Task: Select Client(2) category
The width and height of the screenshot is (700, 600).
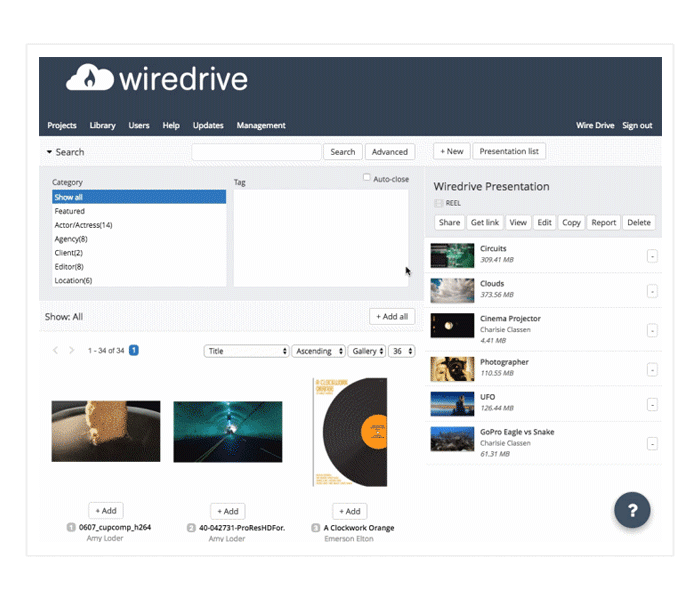Action: (139, 253)
